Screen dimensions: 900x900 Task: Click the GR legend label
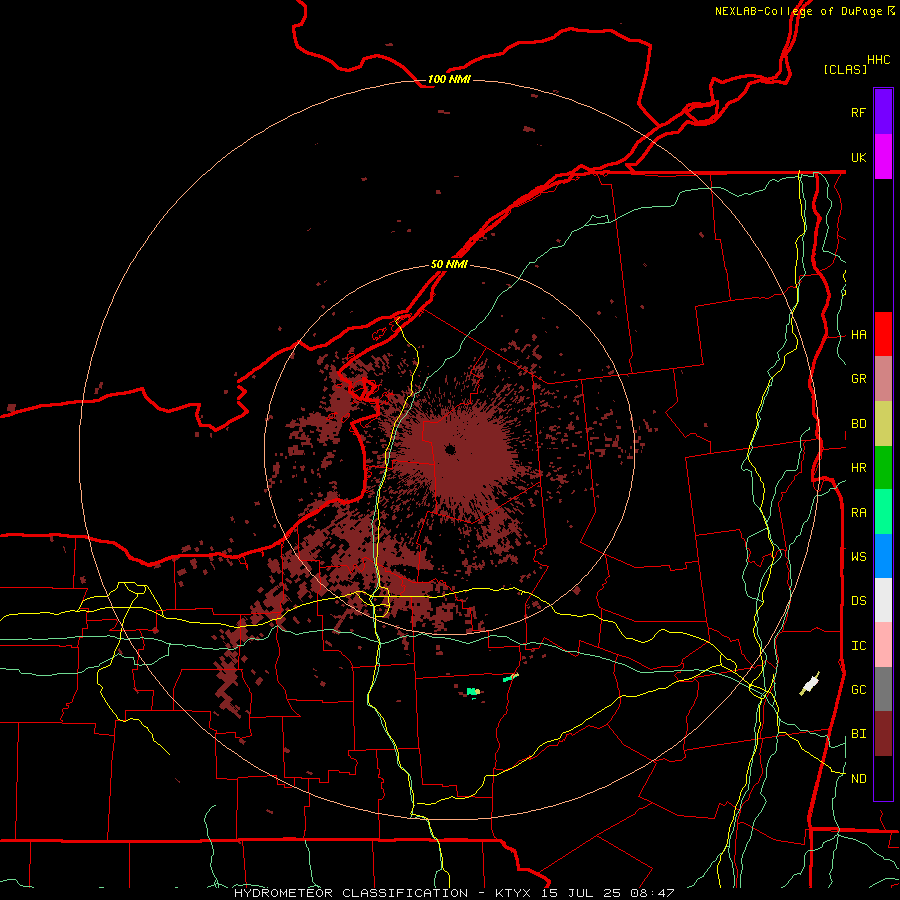click(858, 379)
